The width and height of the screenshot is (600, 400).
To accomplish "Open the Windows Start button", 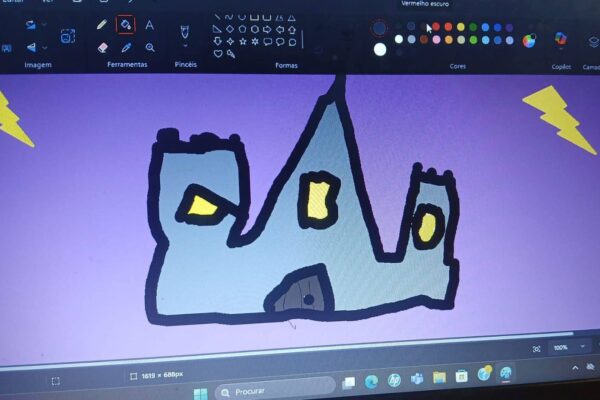I will coord(199,391).
